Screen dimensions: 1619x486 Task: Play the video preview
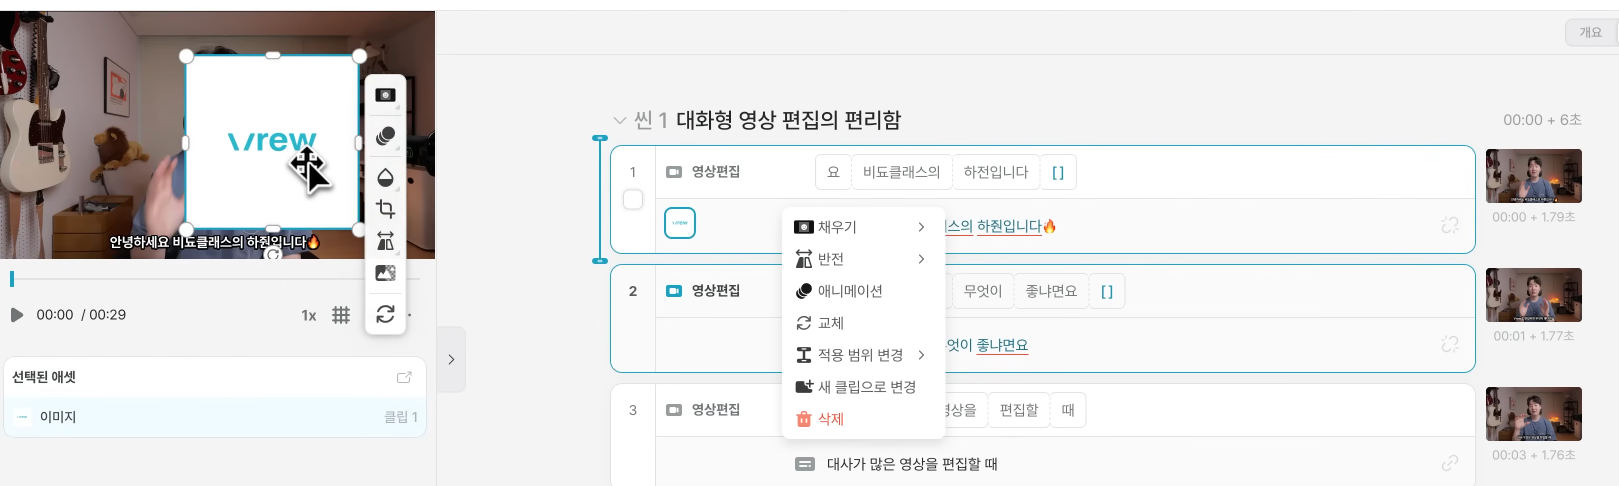[16, 315]
